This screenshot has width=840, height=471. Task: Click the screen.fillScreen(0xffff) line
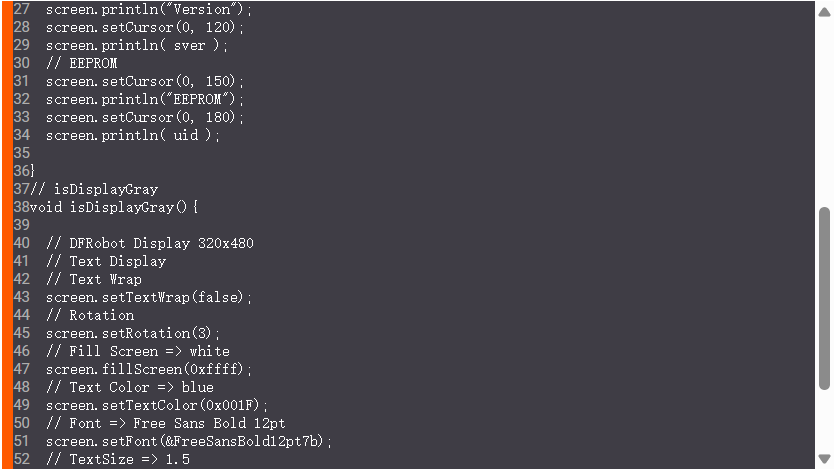pos(149,369)
